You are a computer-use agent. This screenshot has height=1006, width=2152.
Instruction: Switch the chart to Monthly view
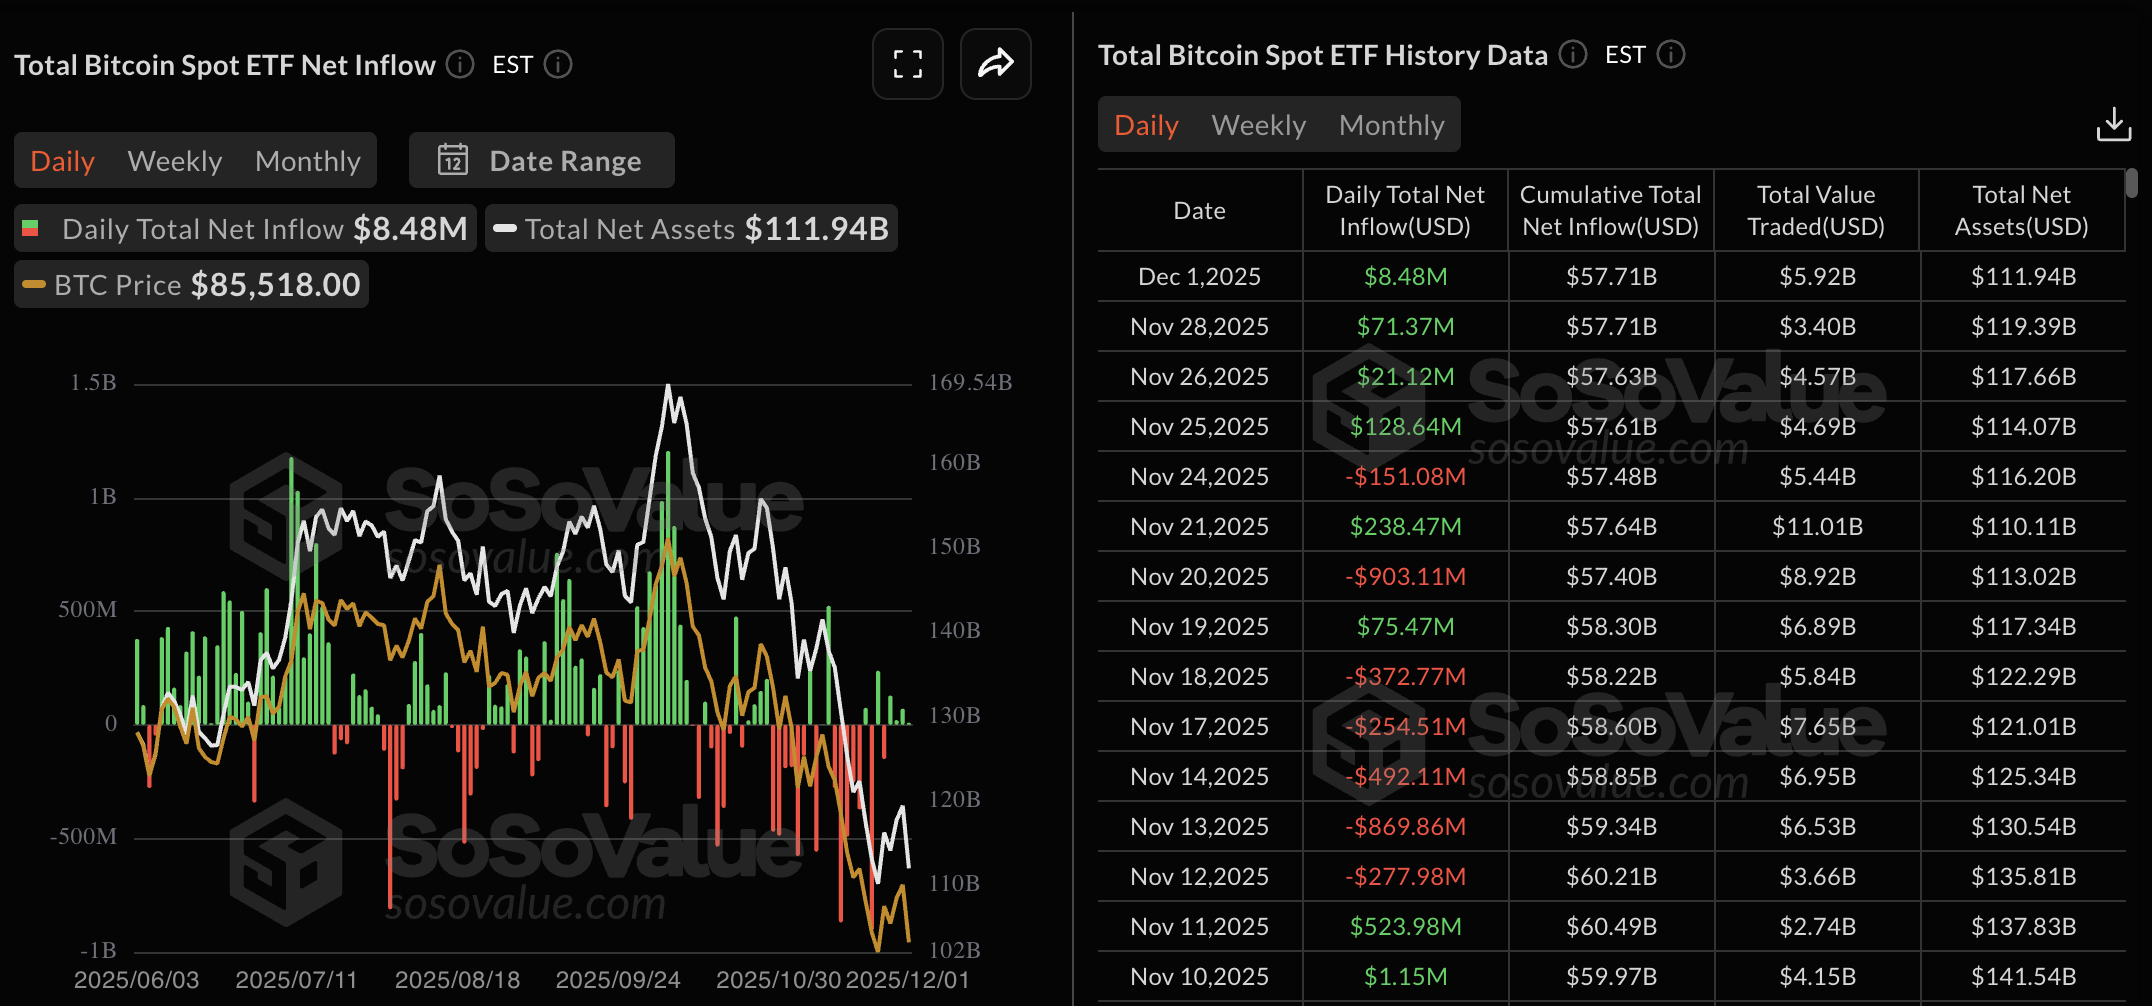308,160
